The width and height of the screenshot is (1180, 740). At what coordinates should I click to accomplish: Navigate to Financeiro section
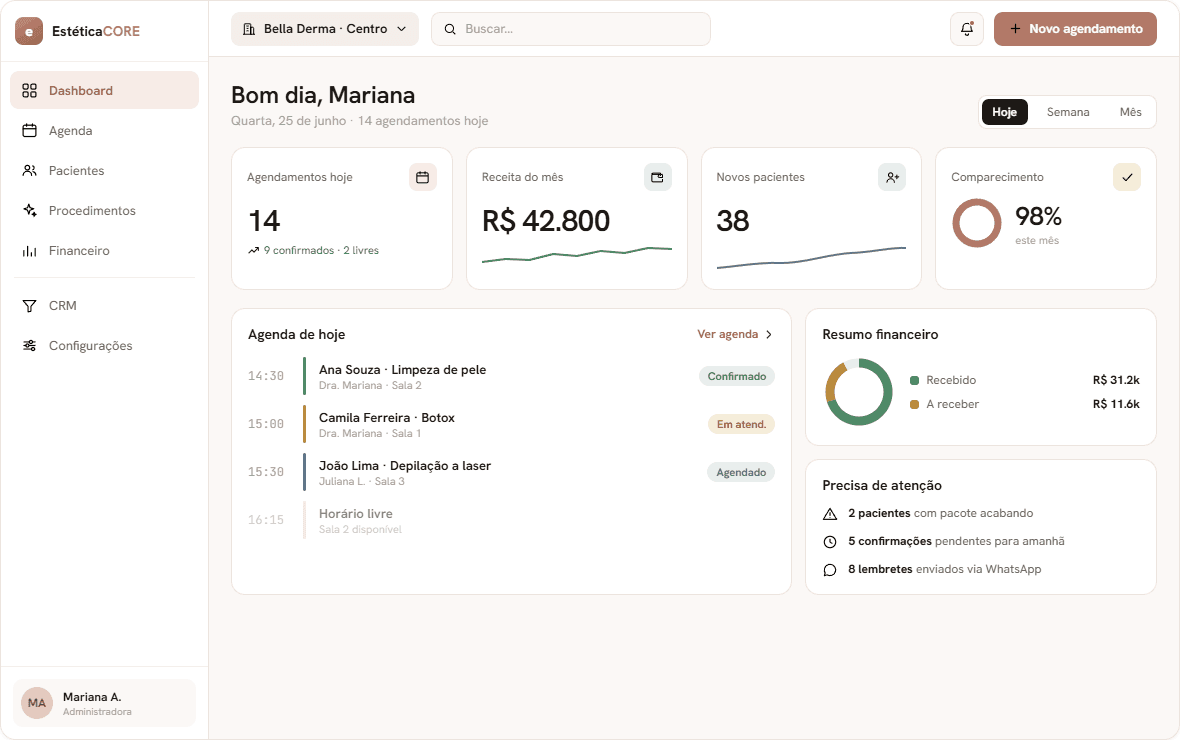click(x=105, y=251)
